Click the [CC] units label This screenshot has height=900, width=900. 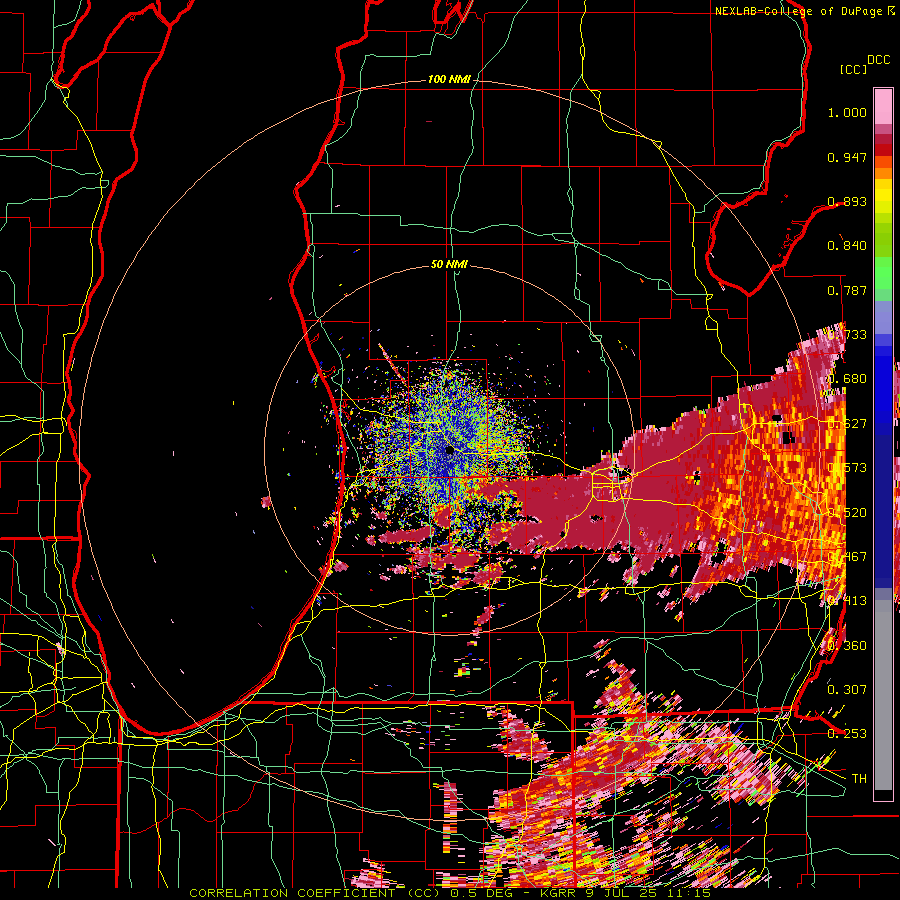853,69
